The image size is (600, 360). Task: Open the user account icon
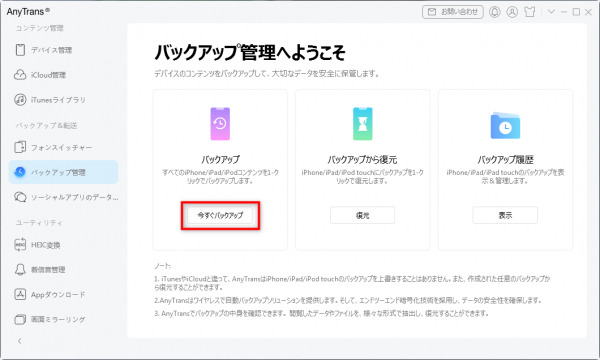pyautogui.click(x=512, y=12)
